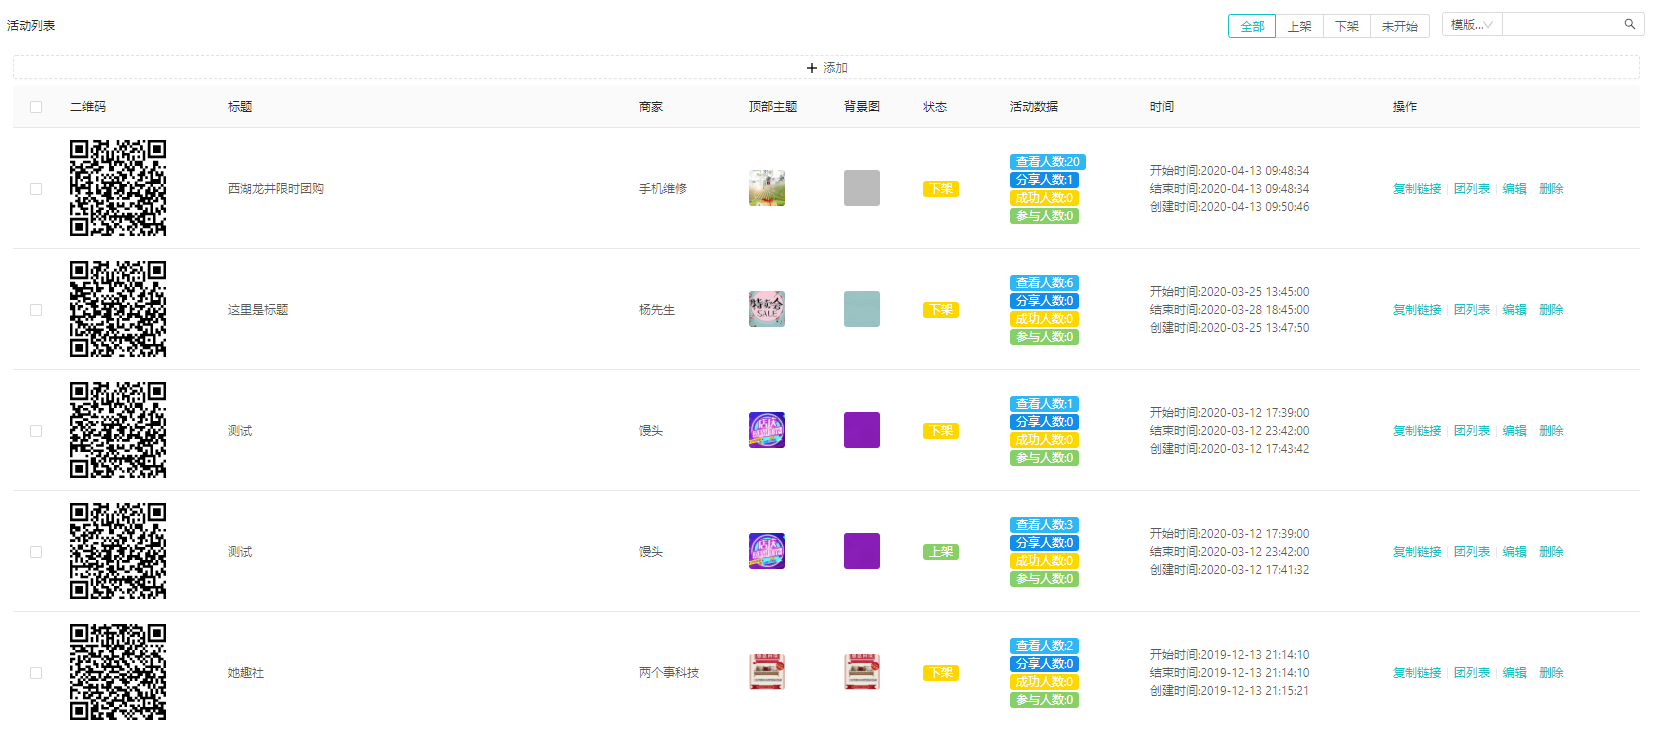1655x732 pixels.
Task: Switch to the 上架 filter tab
Action: 1299,26
